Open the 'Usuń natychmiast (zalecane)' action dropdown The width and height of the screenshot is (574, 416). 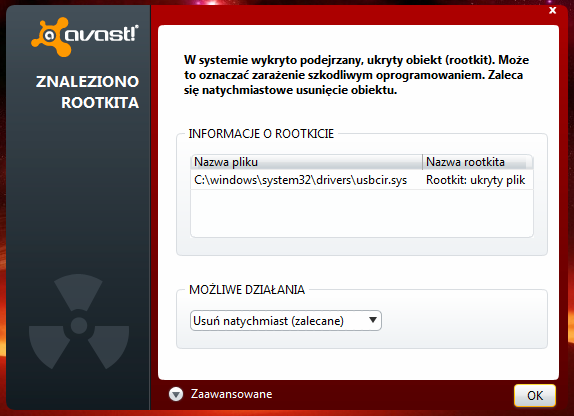point(286,321)
